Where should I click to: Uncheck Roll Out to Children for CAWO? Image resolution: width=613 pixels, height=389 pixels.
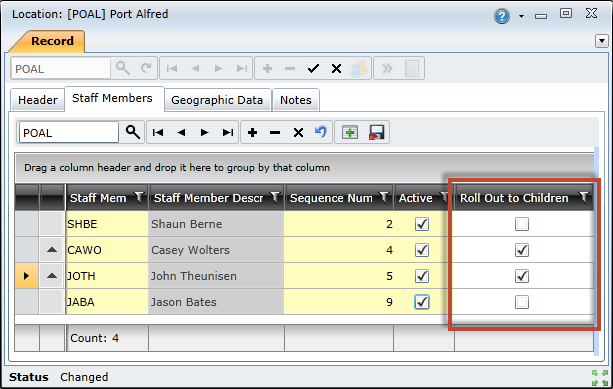522,250
